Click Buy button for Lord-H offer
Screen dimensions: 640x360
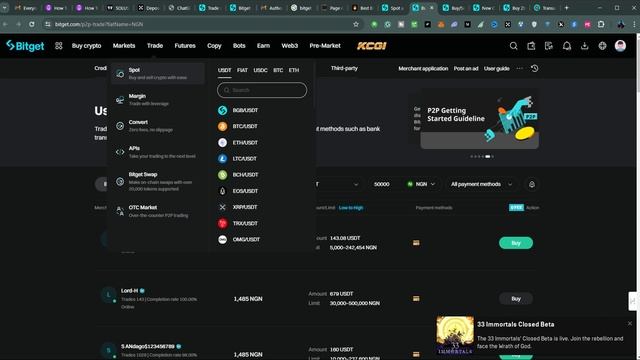(516, 299)
